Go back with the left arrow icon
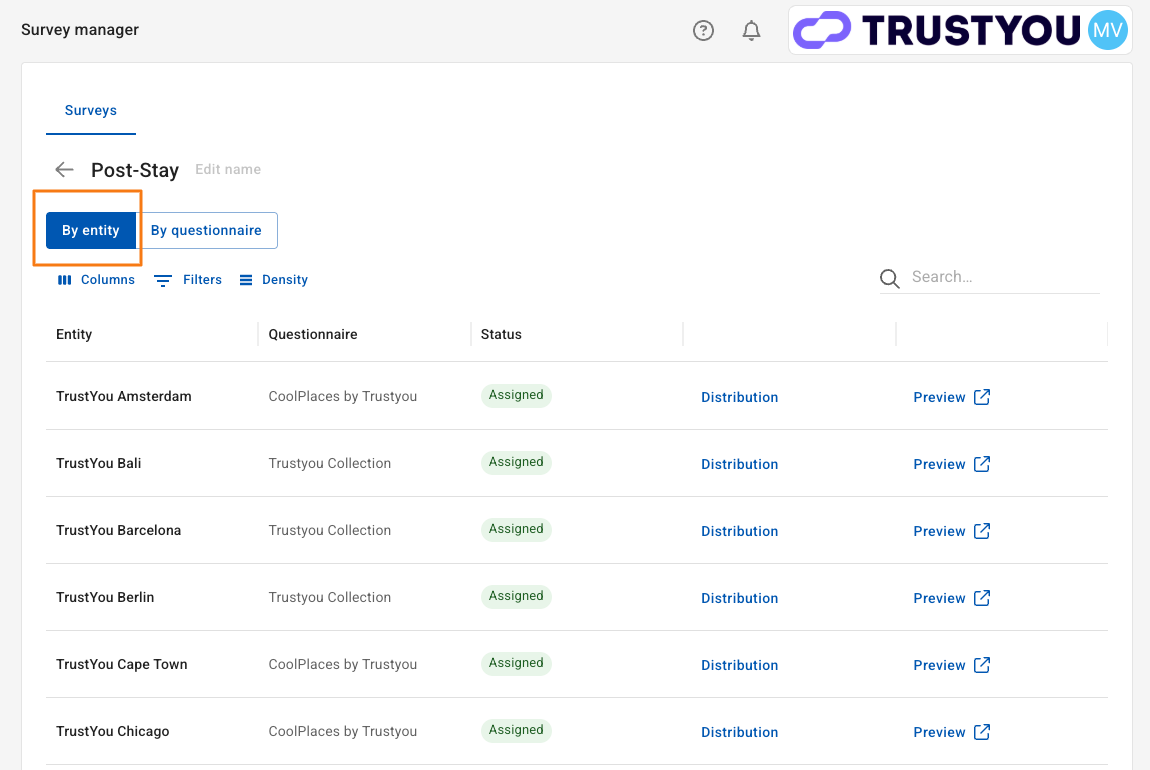Screen dimensions: 1150x770 [x=65, y=170]
